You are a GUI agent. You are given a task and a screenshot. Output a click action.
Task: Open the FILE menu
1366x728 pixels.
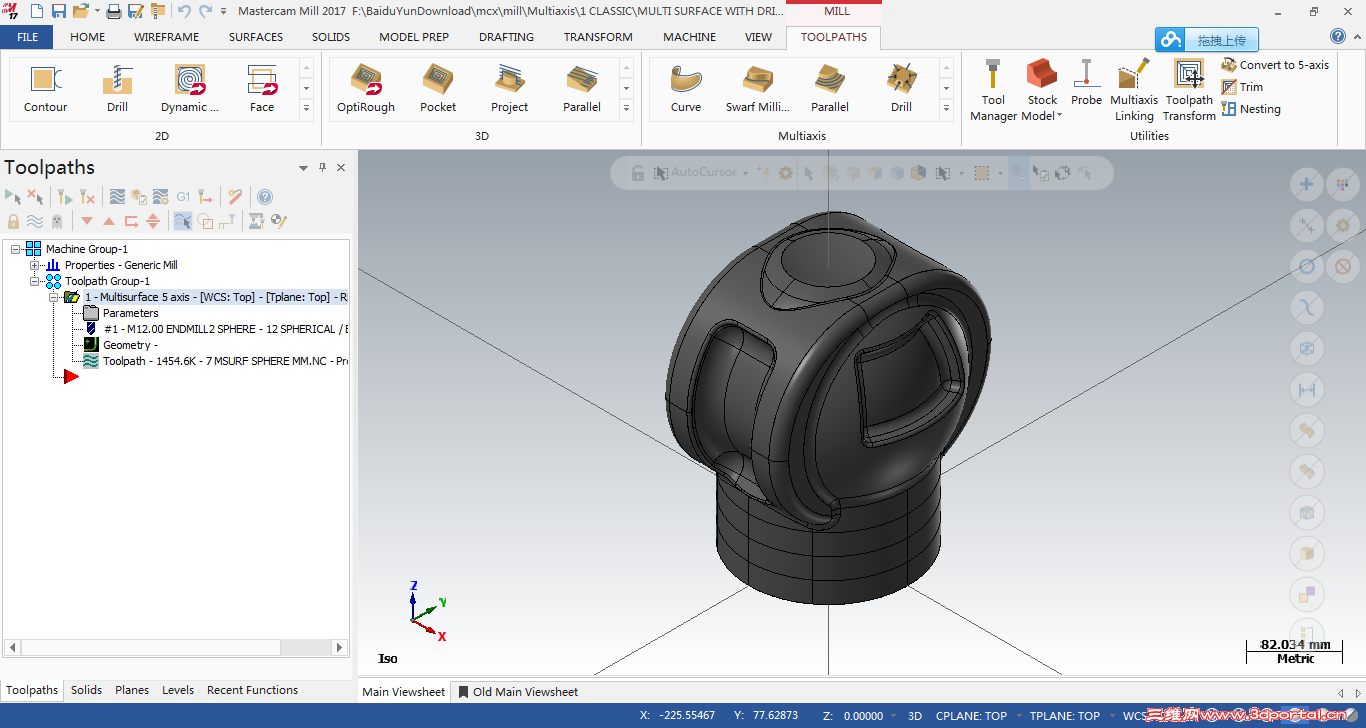(x=27, y=37)
